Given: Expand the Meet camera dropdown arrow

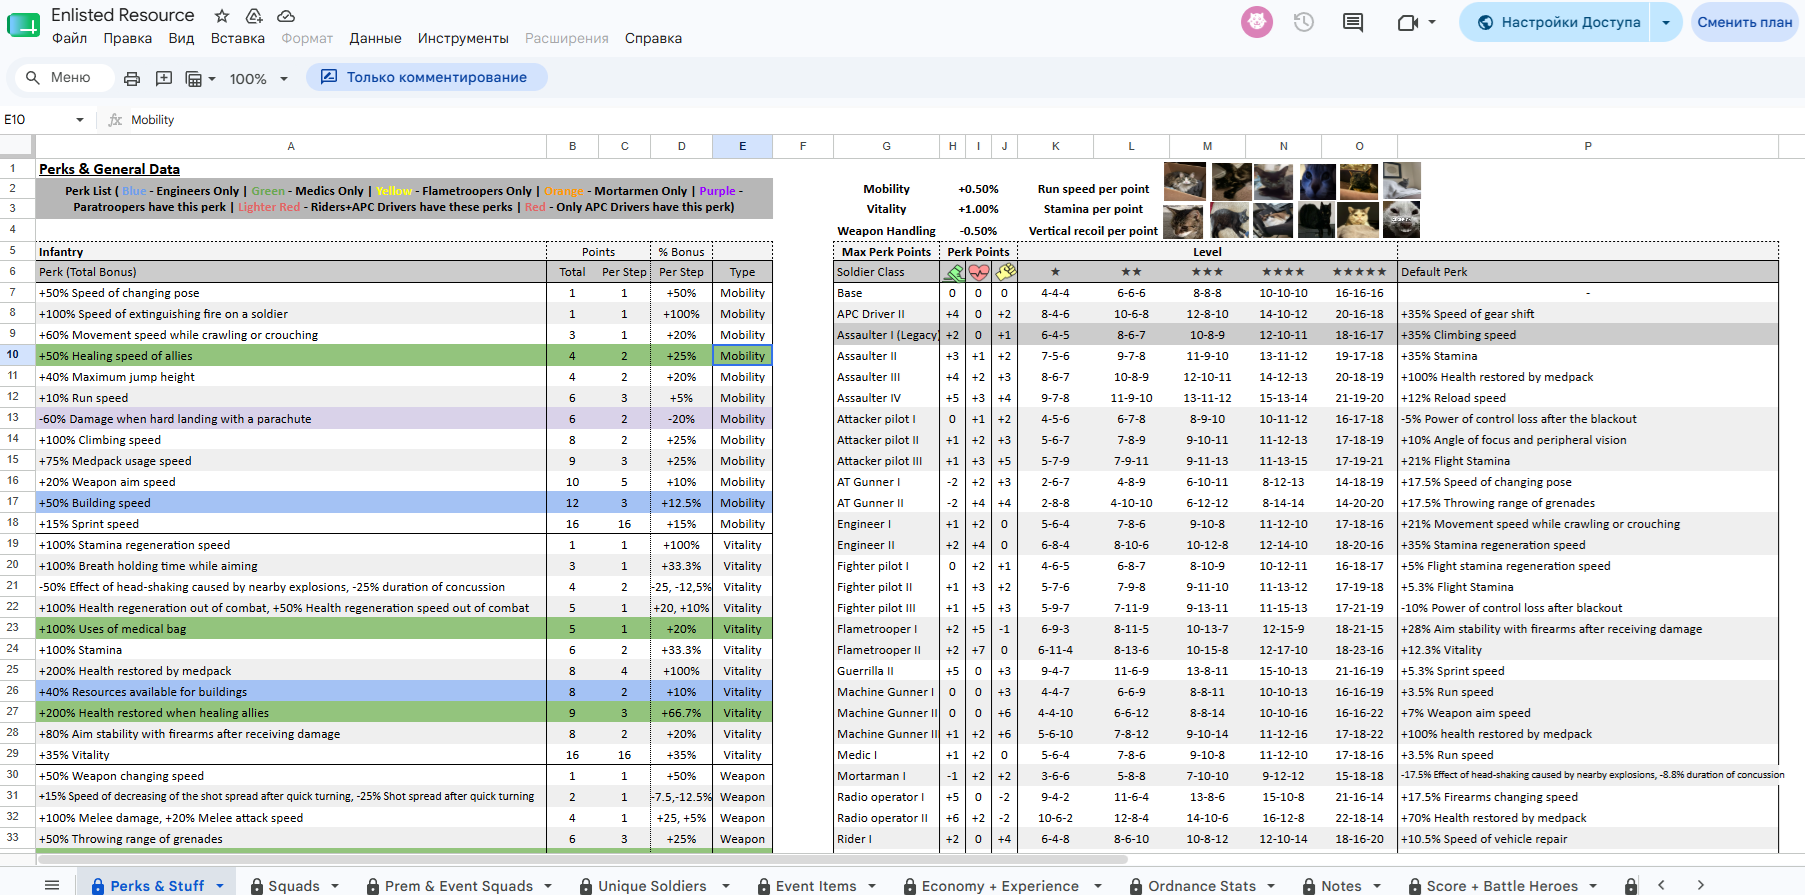Looking at the screenshot, I should tap(1432, 22).
